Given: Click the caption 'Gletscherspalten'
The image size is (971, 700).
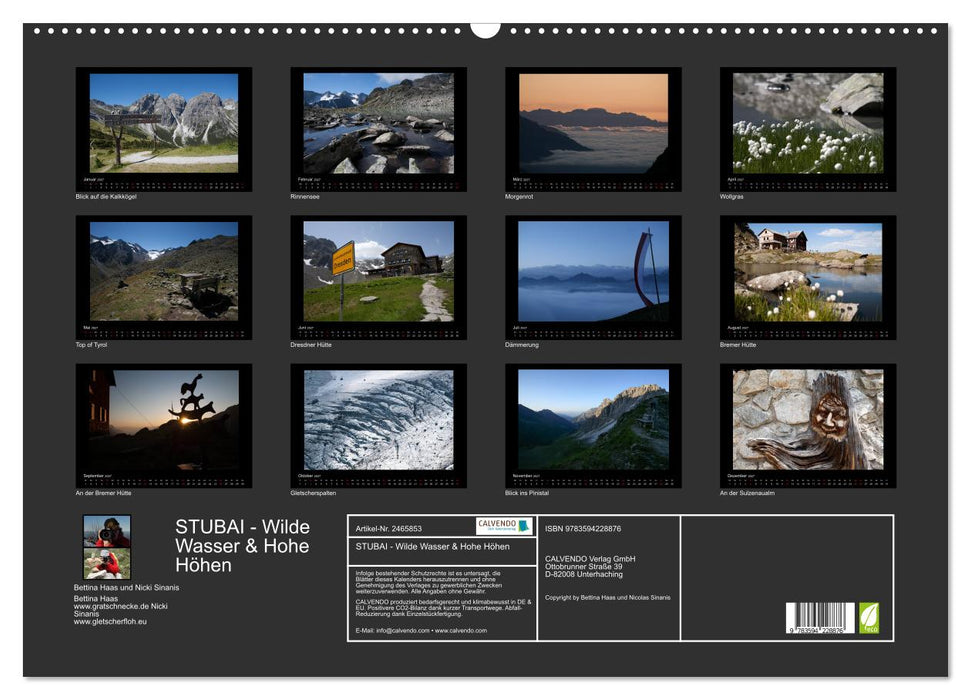Looking at the screenshot, I should [313, 493].
